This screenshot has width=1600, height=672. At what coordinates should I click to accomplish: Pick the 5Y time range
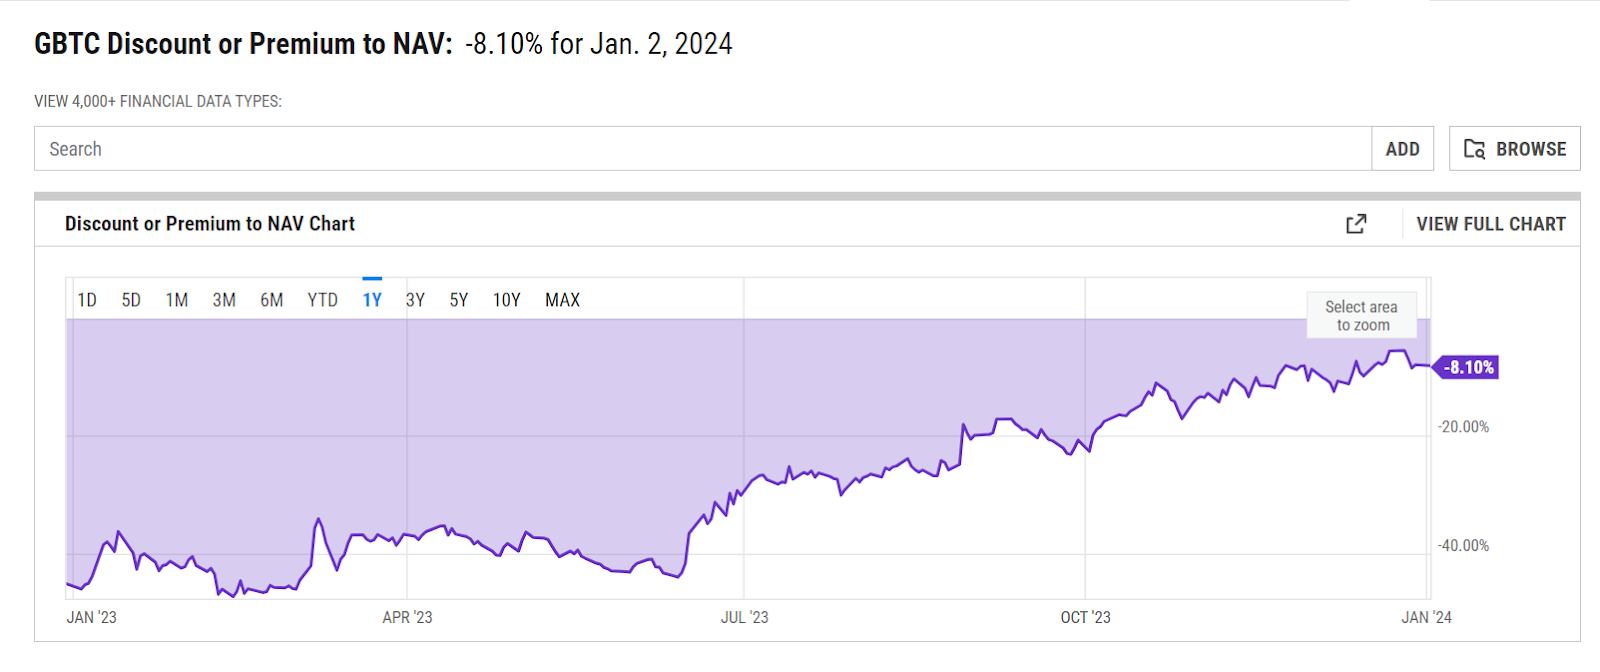(x=459, y=300)
